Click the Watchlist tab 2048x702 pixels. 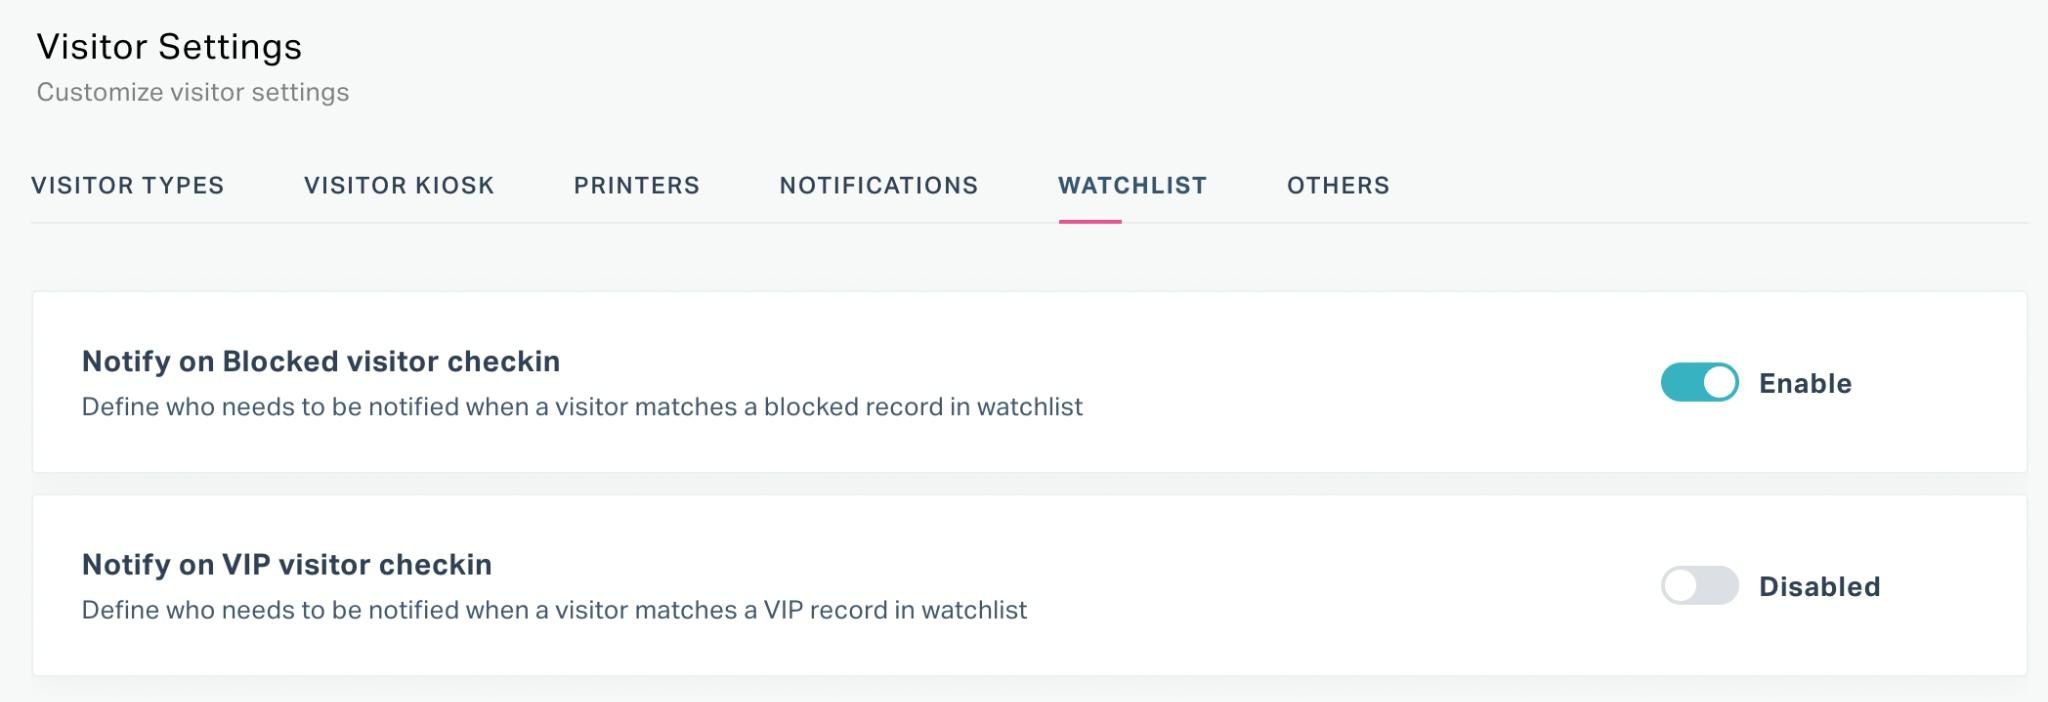pos(1133,186)
